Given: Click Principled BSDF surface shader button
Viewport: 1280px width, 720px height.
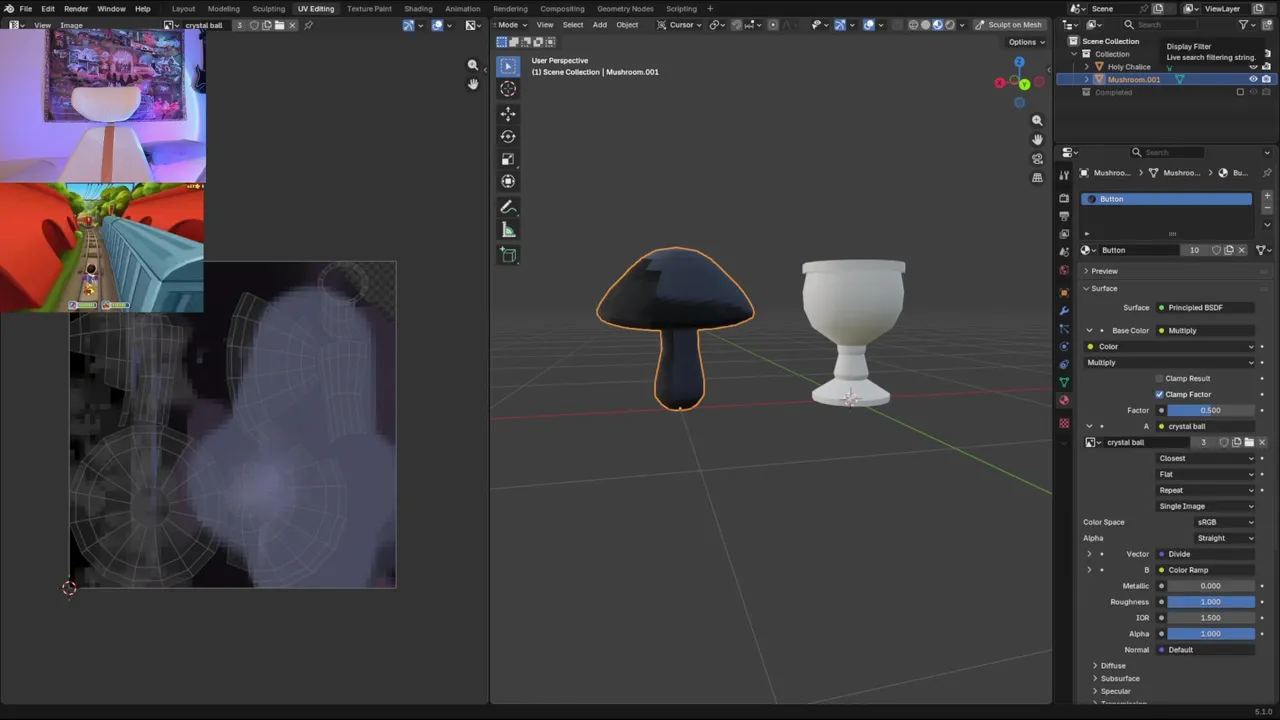Looking at the screenshot, I should coord(1205,307).
